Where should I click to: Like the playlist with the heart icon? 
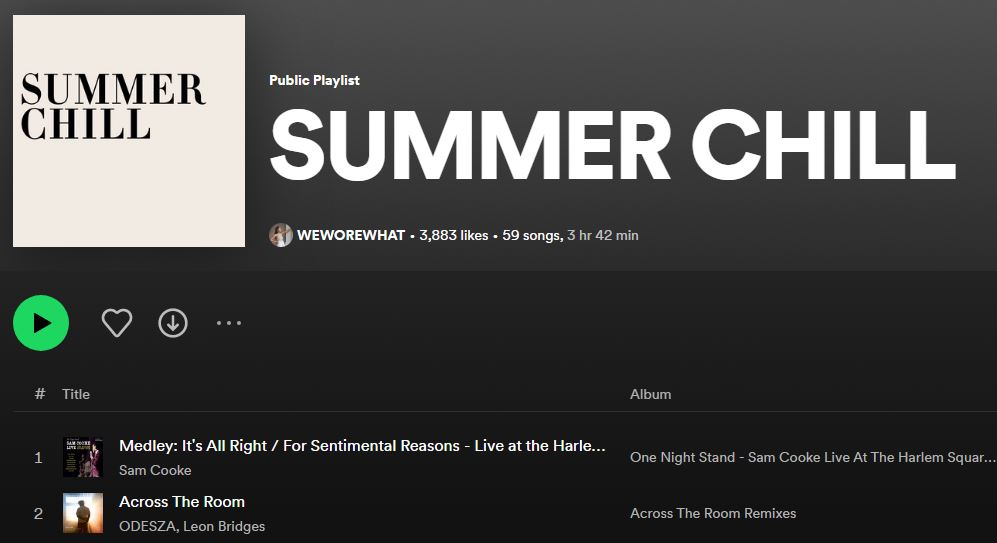(117, 323)
